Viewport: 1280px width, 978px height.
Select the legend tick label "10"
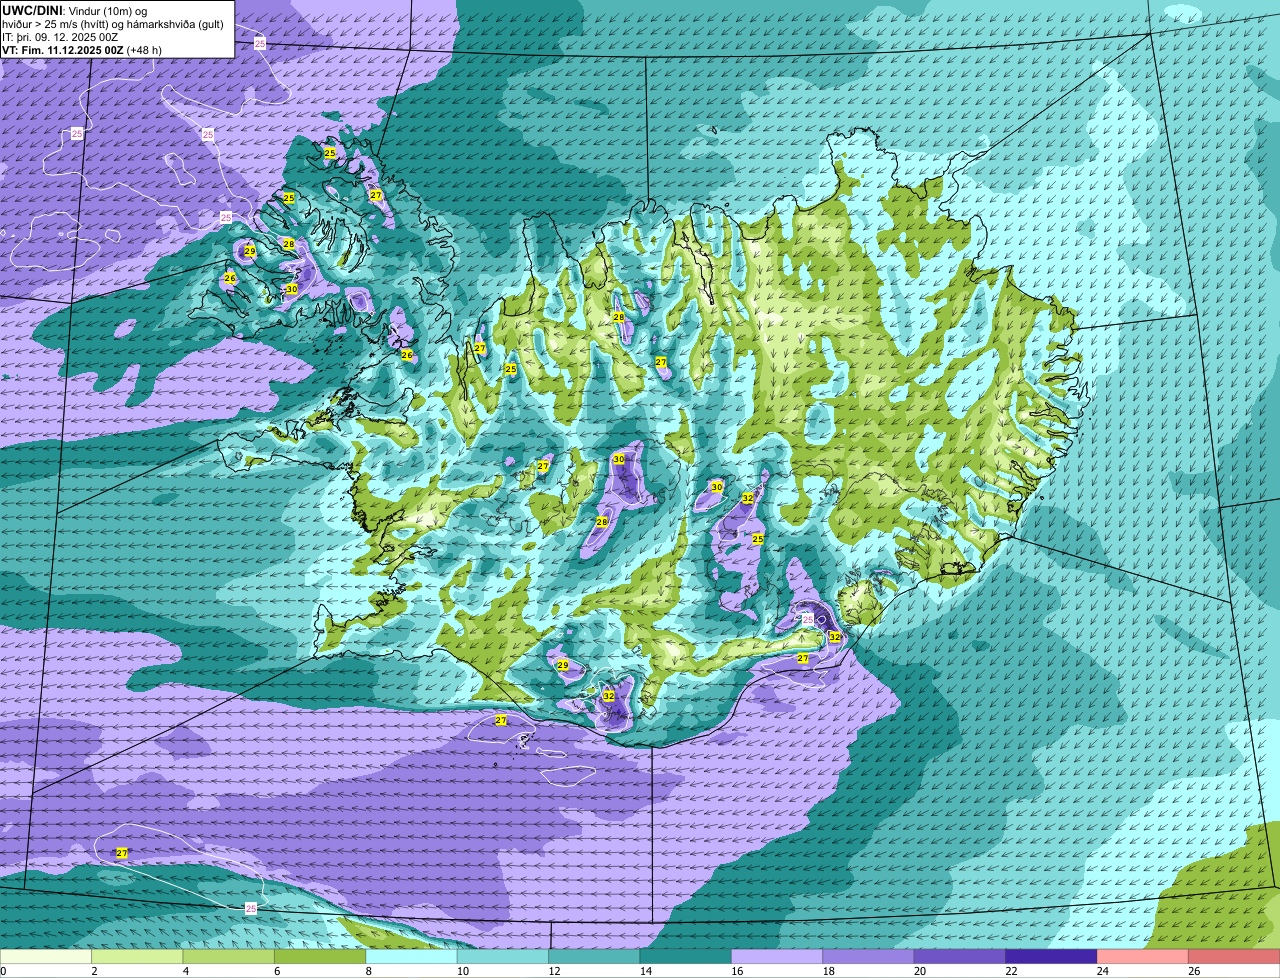tap(462, 971)
